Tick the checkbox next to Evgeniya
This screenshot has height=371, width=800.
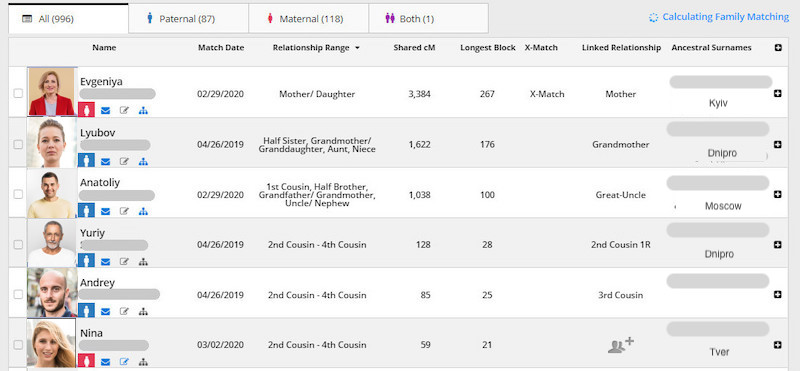18,93
